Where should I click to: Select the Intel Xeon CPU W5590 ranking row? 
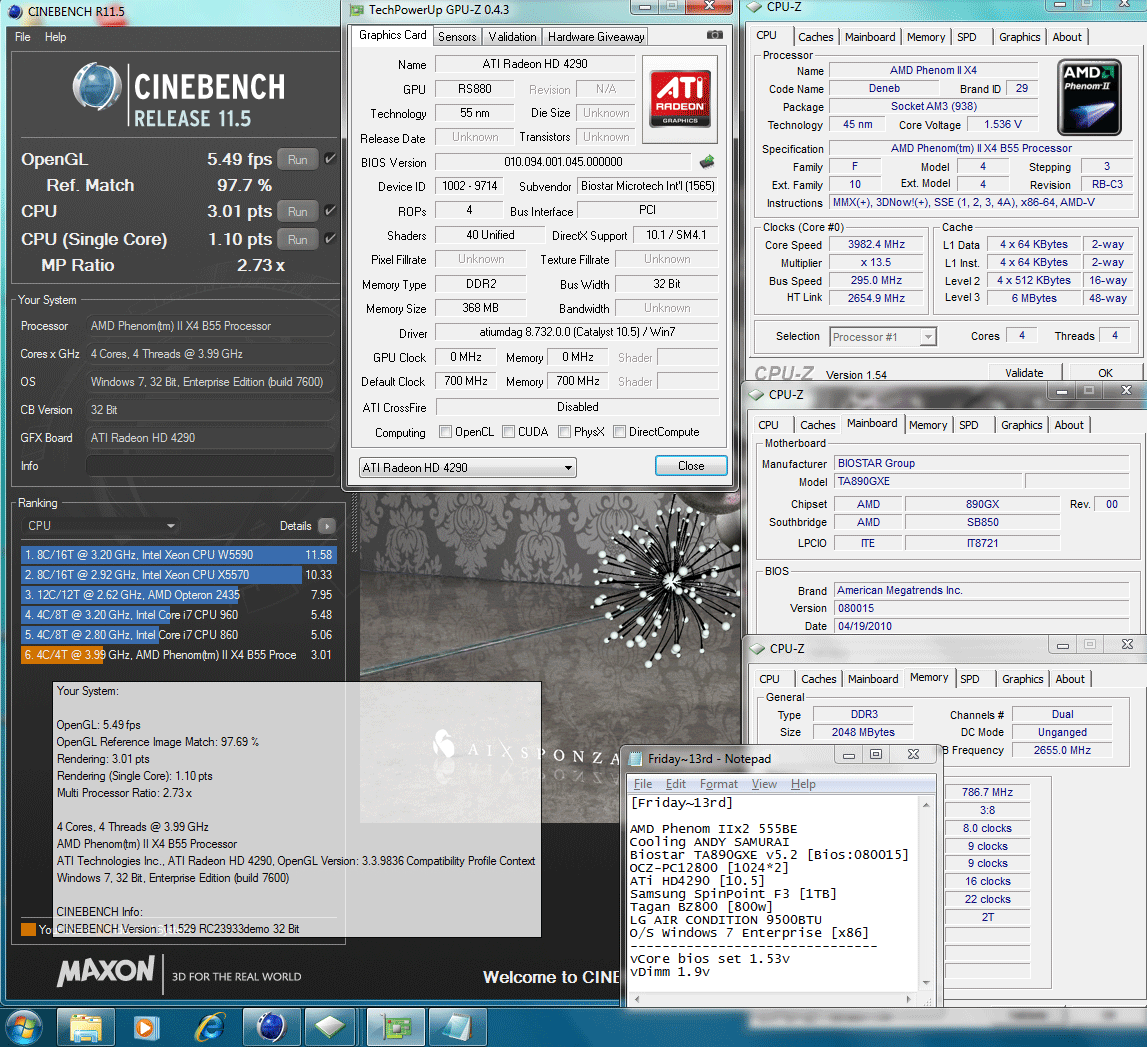(178, 555)
